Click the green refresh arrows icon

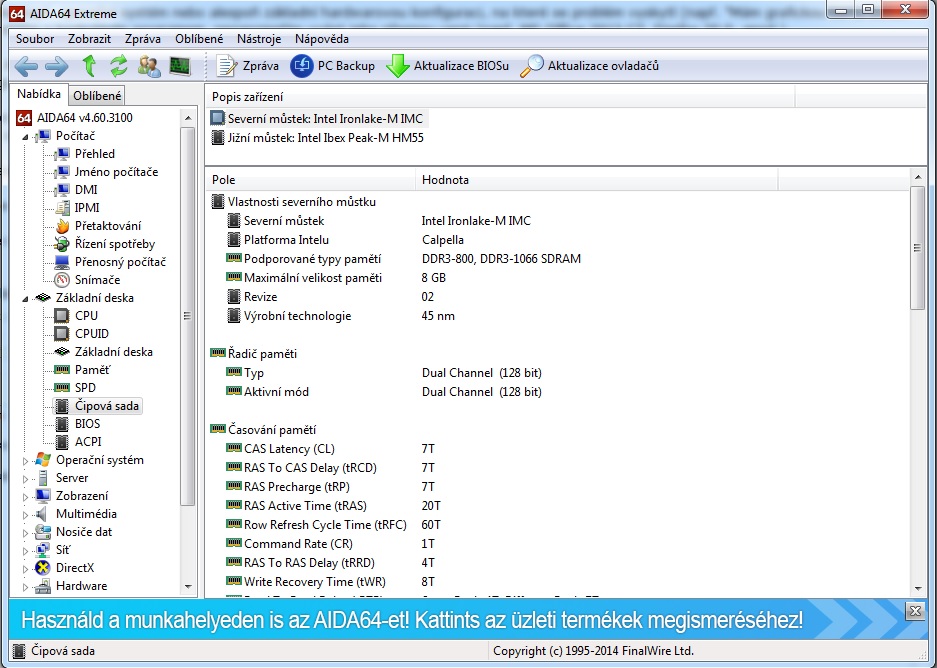119,66
